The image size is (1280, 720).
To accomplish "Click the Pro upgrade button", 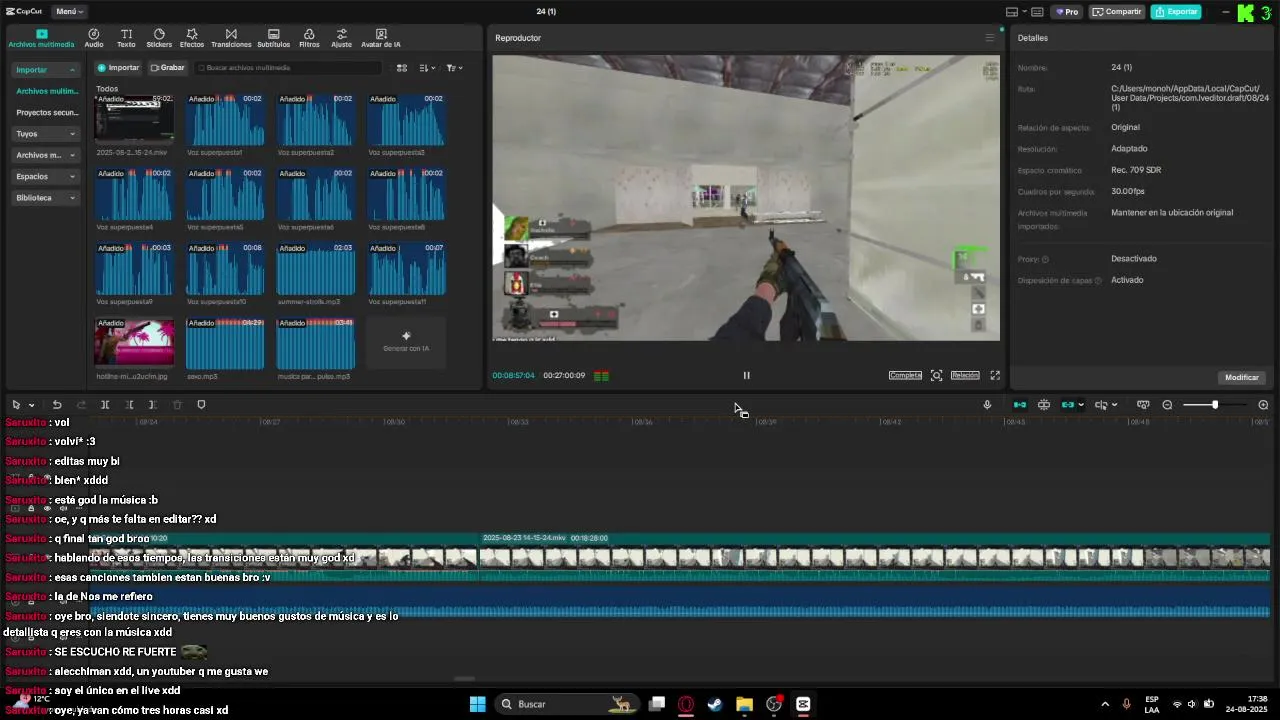I will point(1066,12).
